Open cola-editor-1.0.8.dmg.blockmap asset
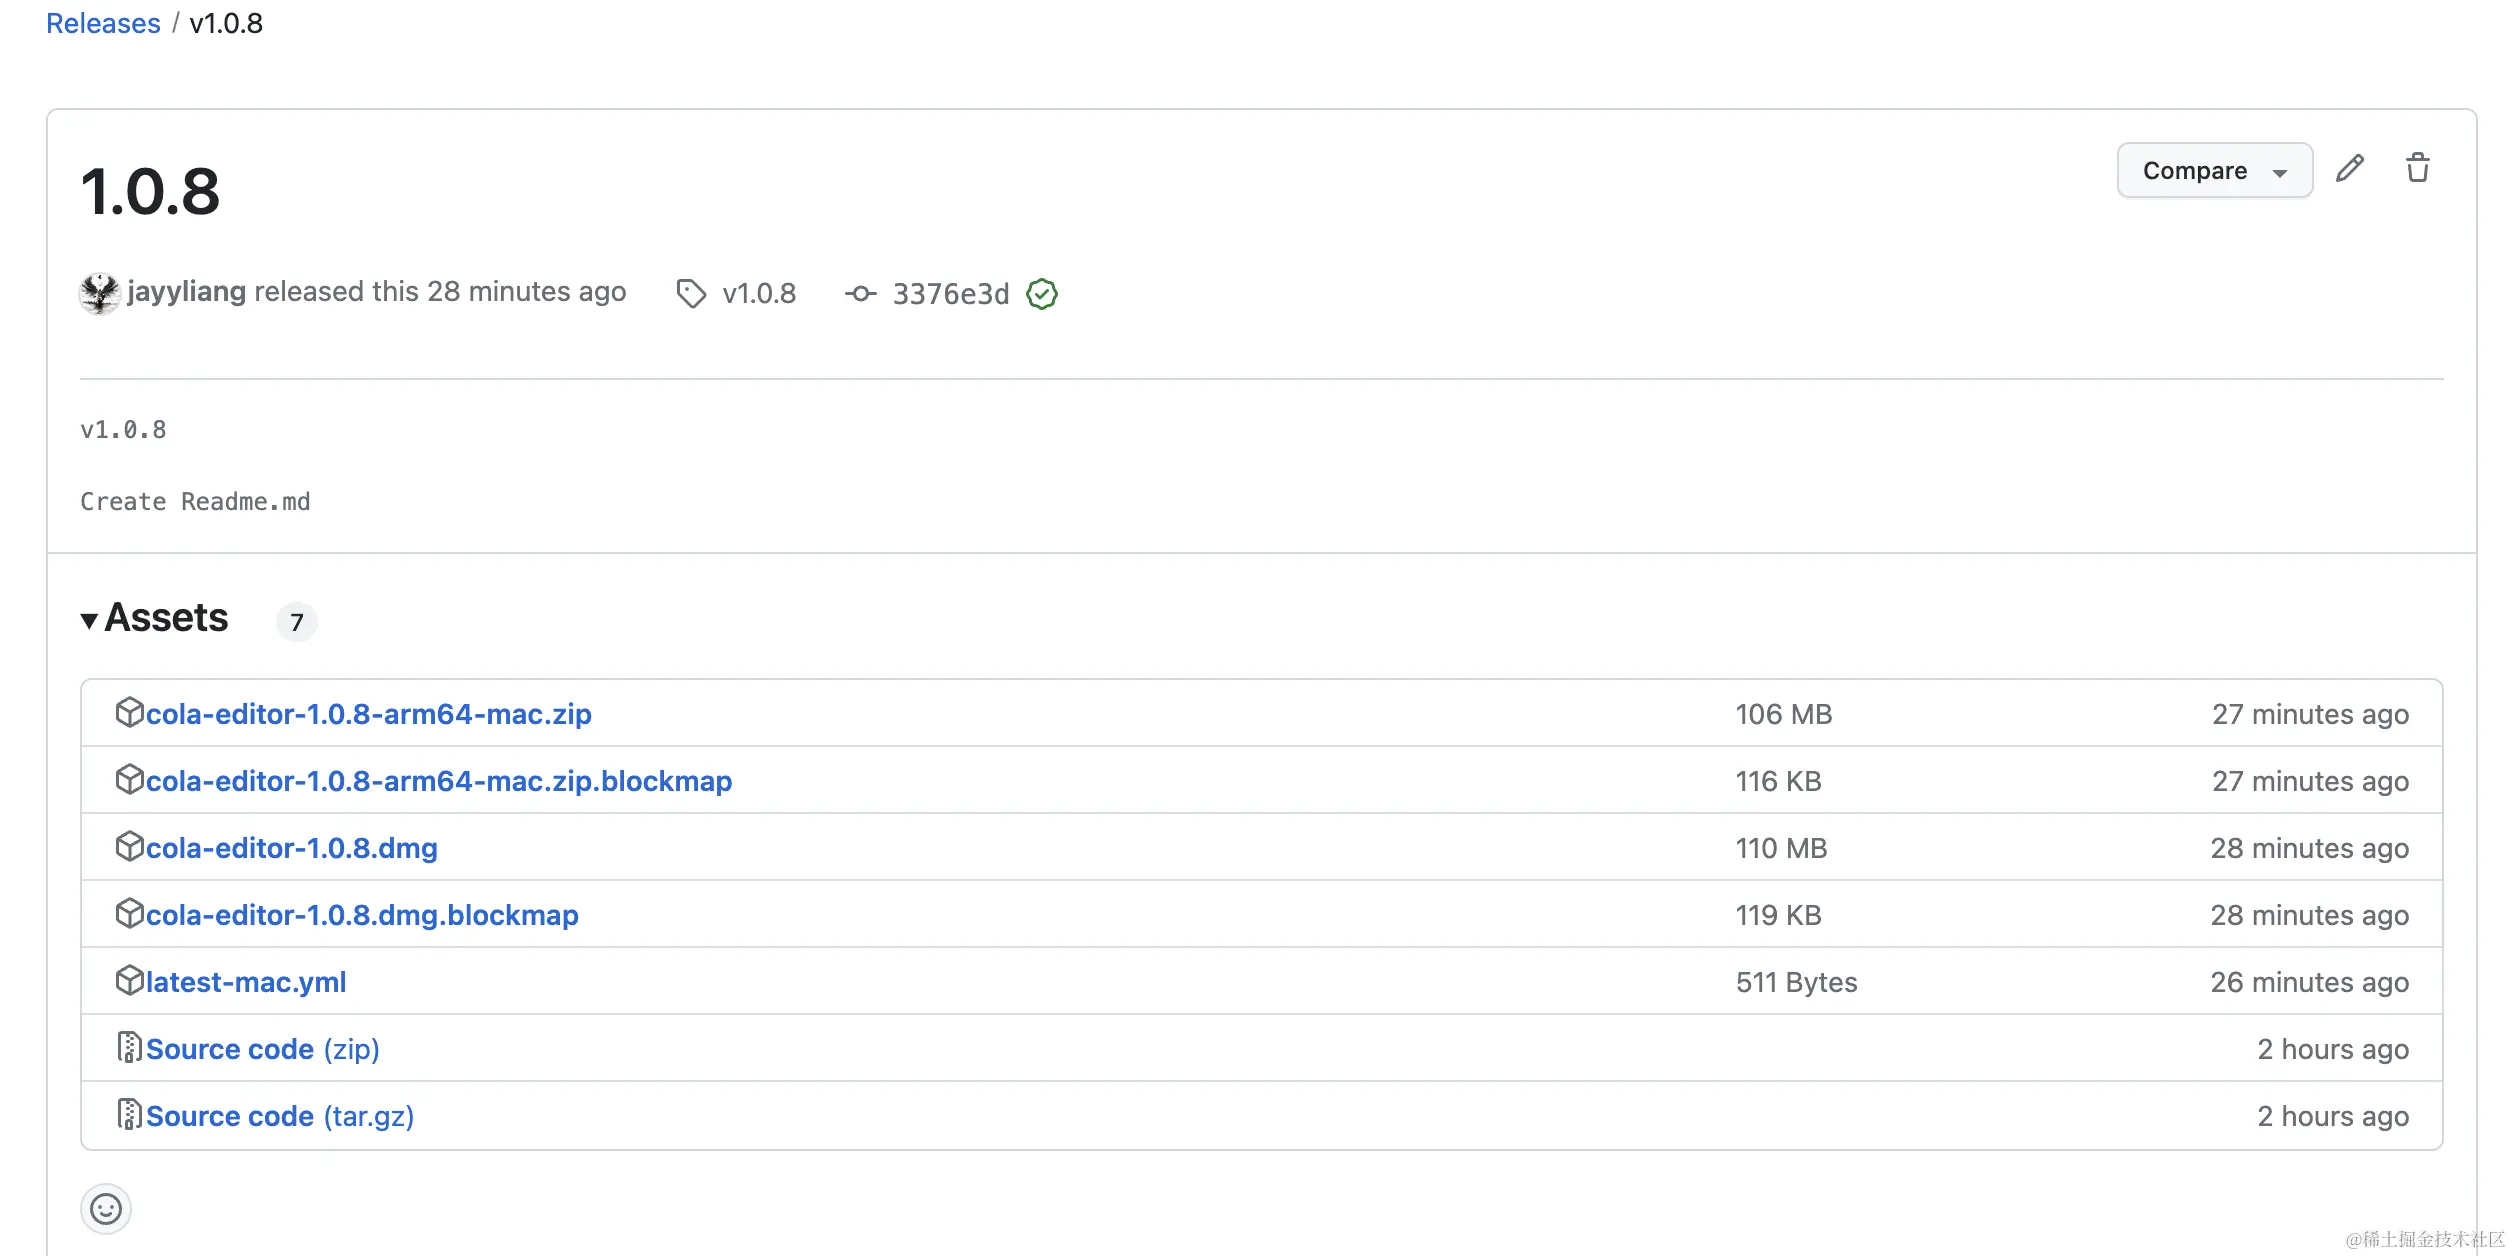This screenshot has width=2512, height=1256. pos(361,915)
